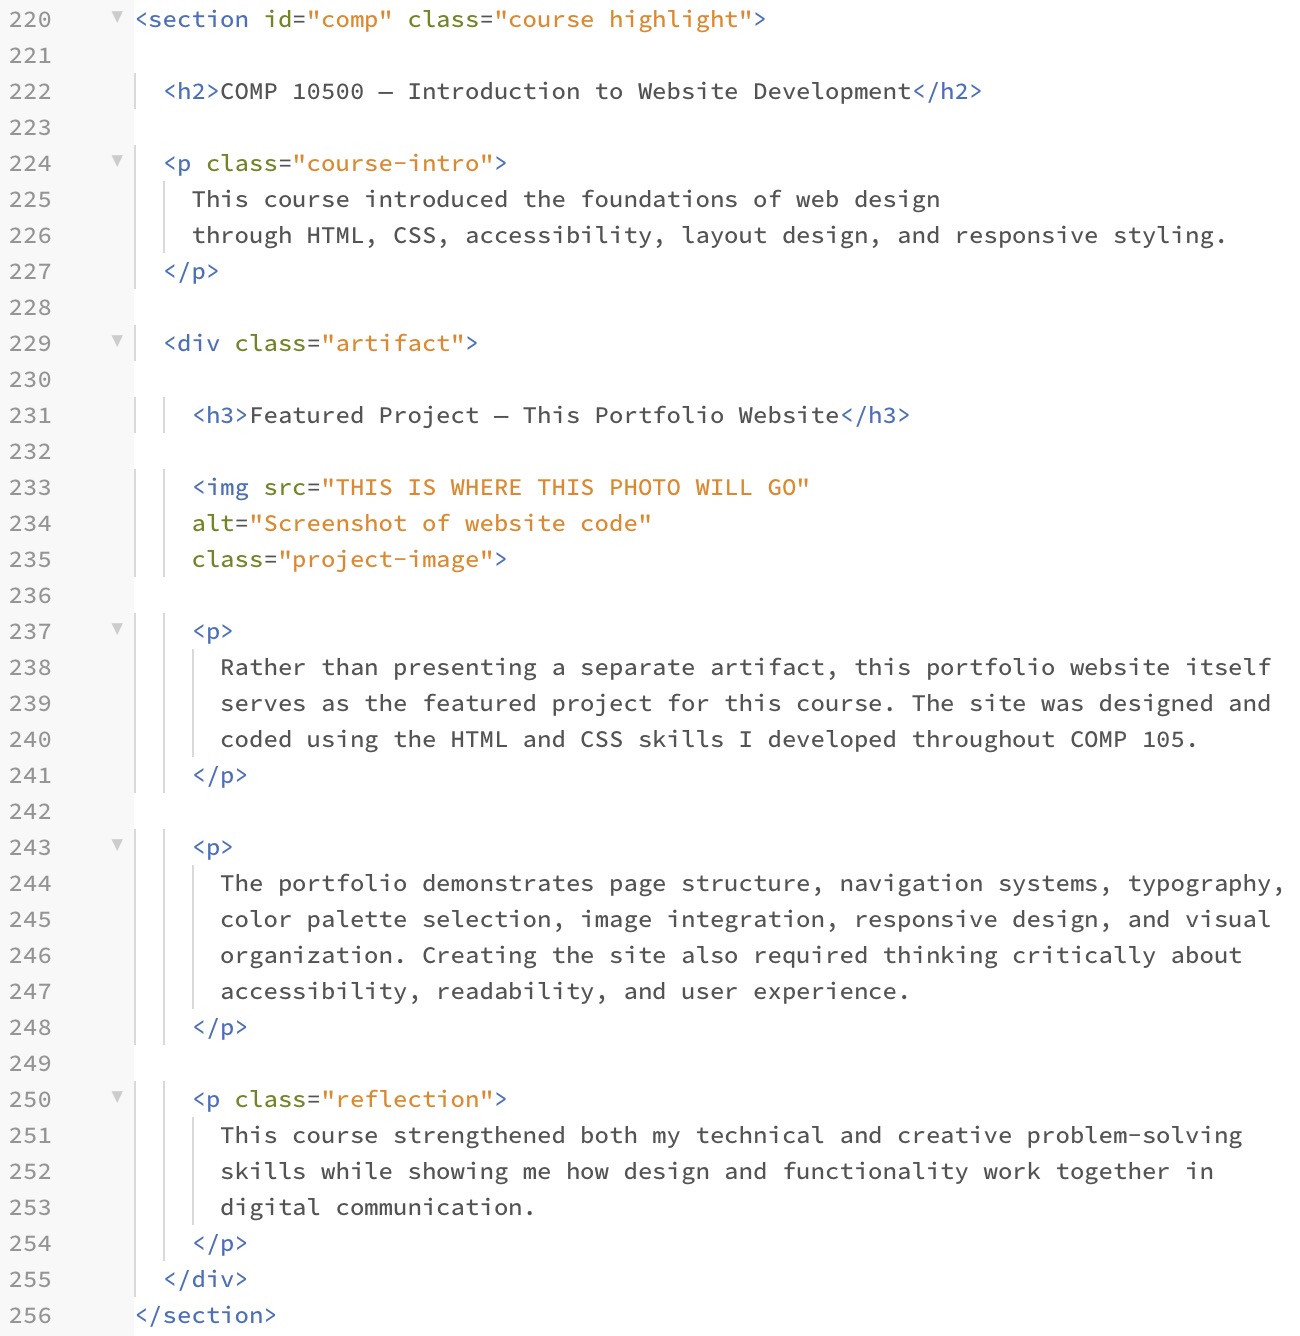Collapse the paragraph fold arrow on line 237
This screenshot has height=1336, width=1300.
117,628
